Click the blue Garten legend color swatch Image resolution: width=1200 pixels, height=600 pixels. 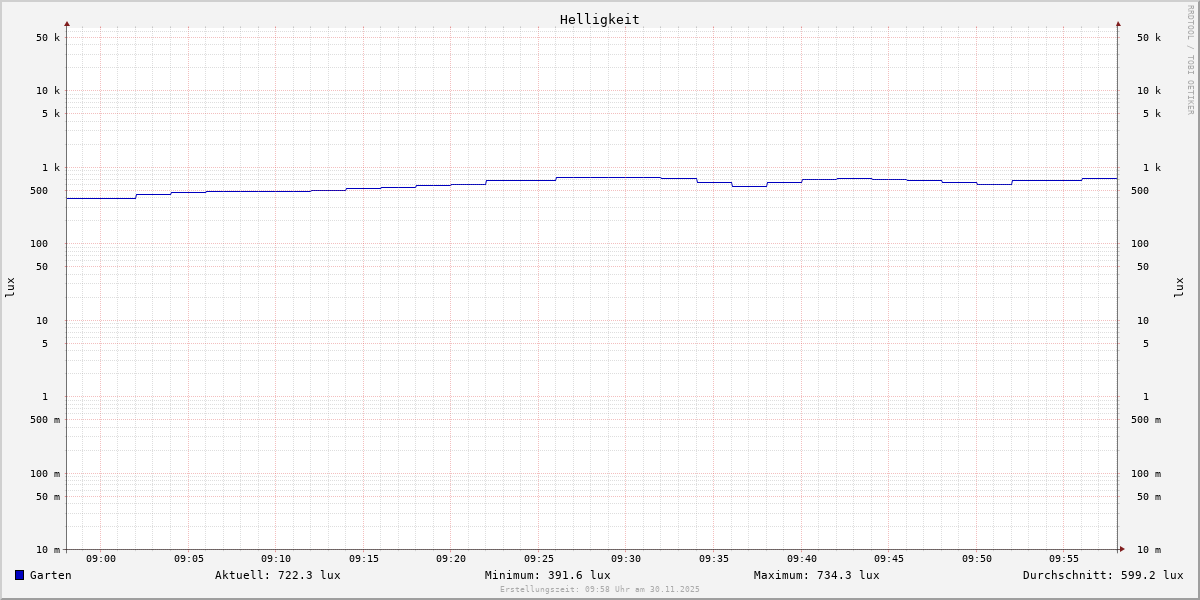coord(19,575)
